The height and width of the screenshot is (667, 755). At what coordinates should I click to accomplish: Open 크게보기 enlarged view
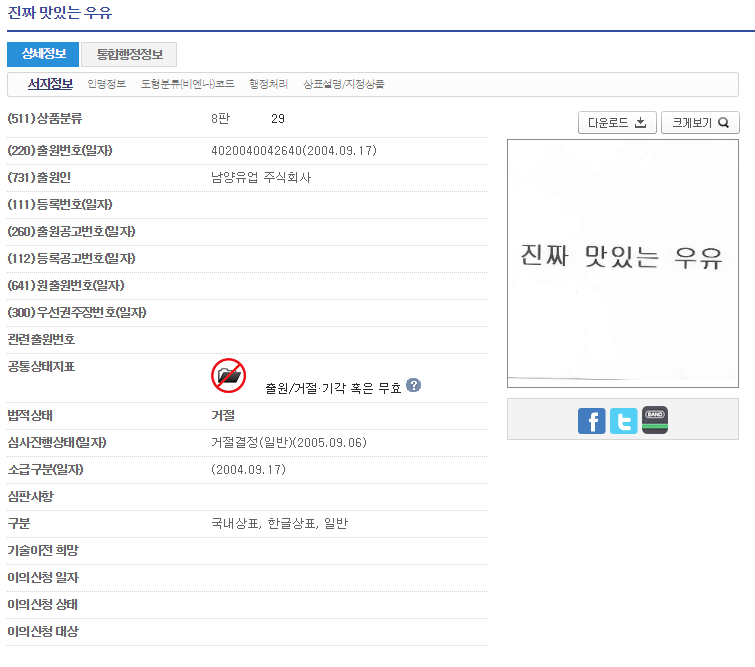(x=700, y=123)
